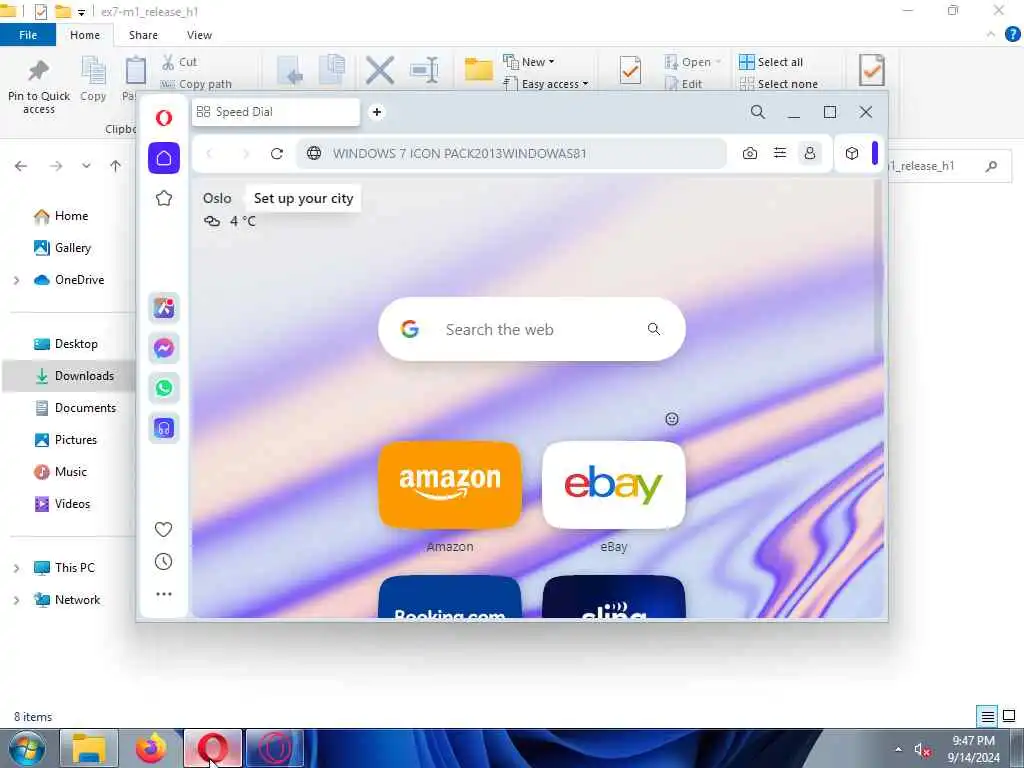This screenshot has width=1024, height=768.
Task: Open Aria AI sidebar icon
Action: [164, 308]
